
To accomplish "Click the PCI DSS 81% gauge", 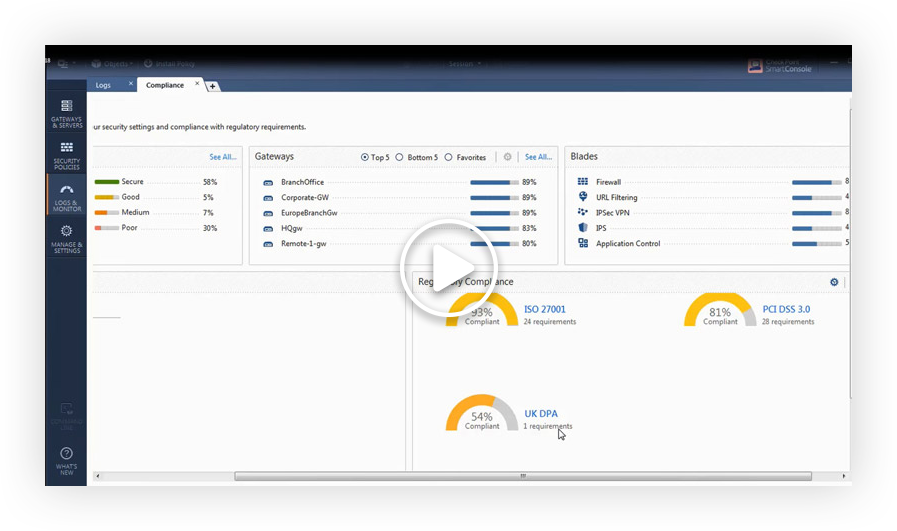I will tap(720, 310).
